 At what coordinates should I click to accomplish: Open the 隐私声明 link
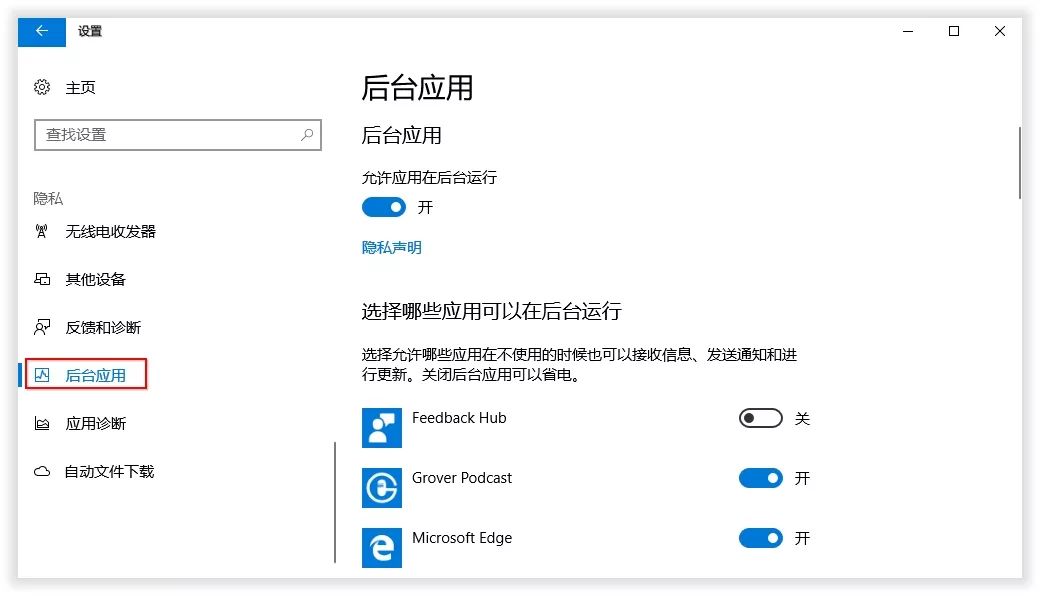(391, 247)
